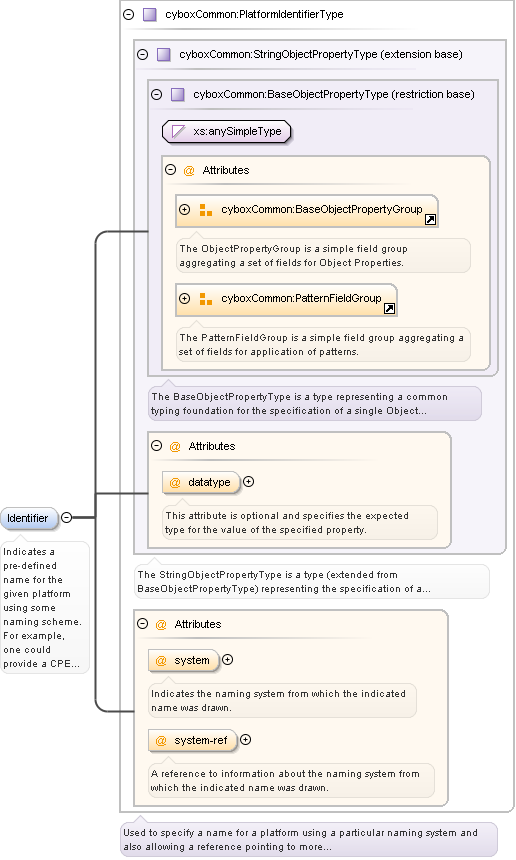Screen dimensions: 516x860
Task: Select the Identifier element
Action: (x=29, y=518)
